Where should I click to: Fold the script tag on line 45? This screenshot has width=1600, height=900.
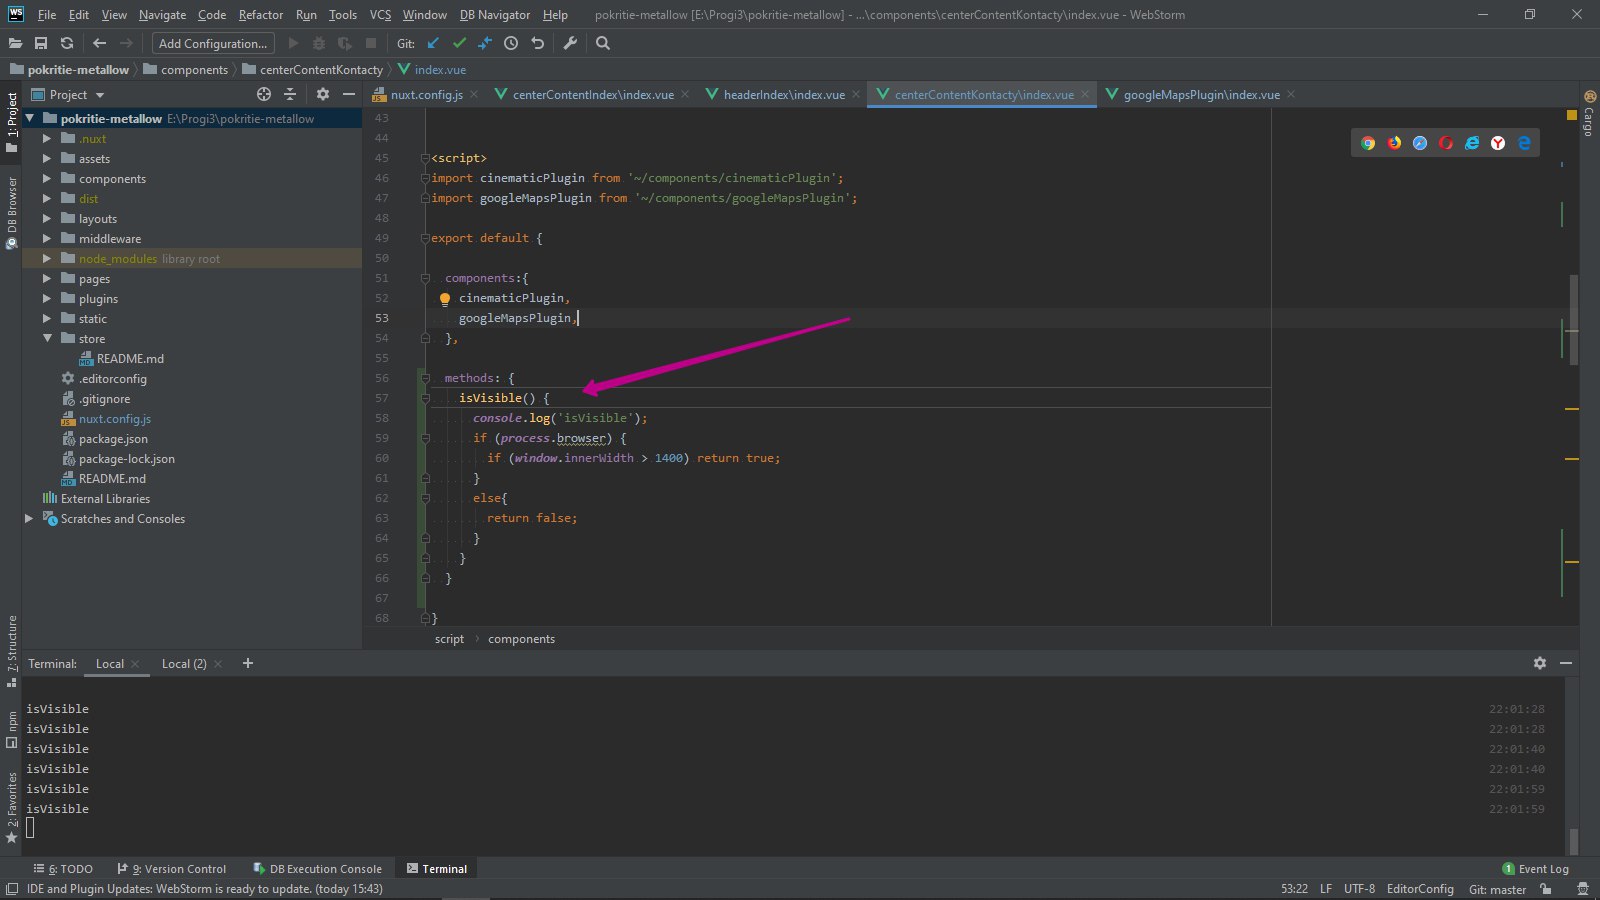[425, 158]
